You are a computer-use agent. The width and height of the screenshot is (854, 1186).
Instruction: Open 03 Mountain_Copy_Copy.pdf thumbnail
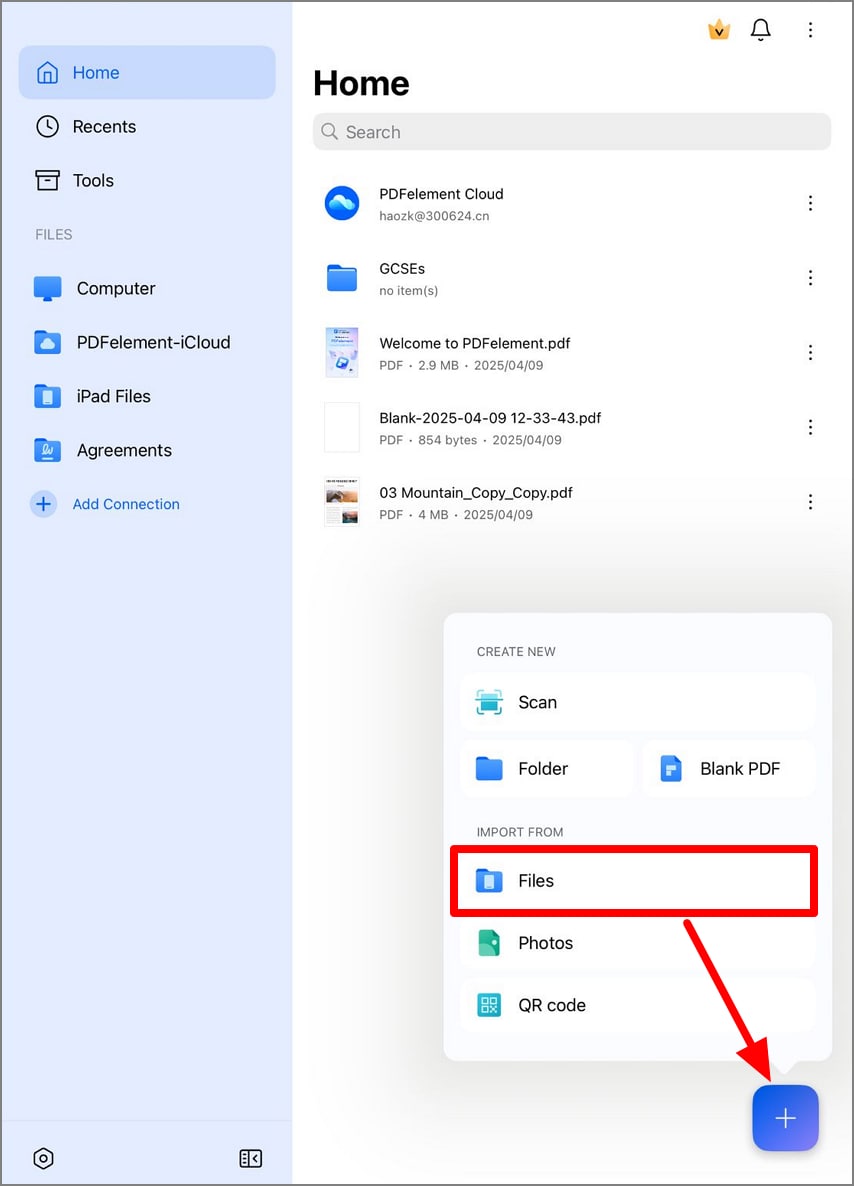point(342,501)
